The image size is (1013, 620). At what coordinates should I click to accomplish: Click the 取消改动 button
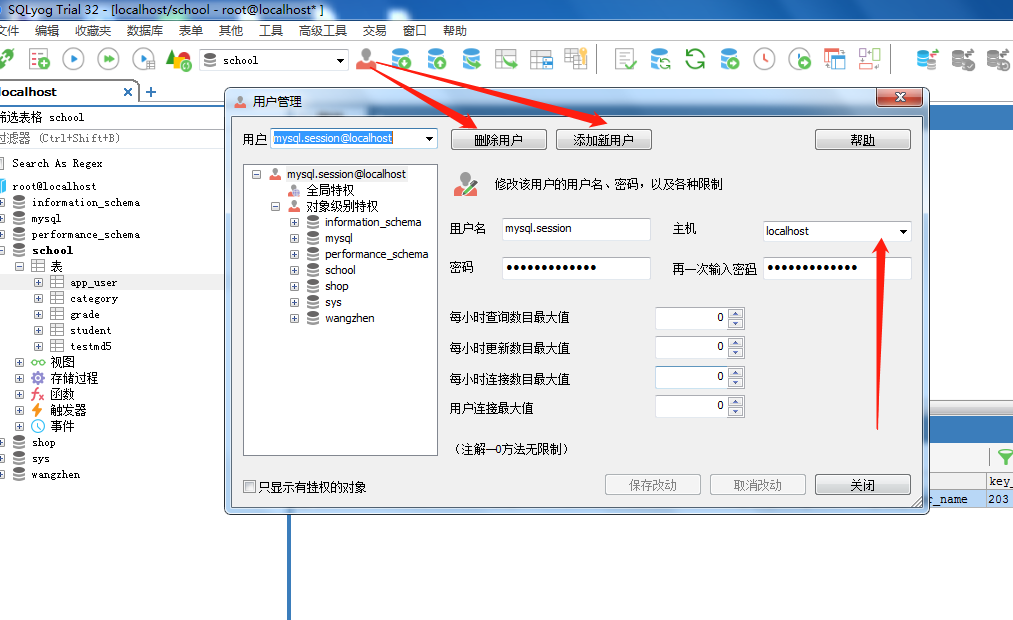(757, 484)
